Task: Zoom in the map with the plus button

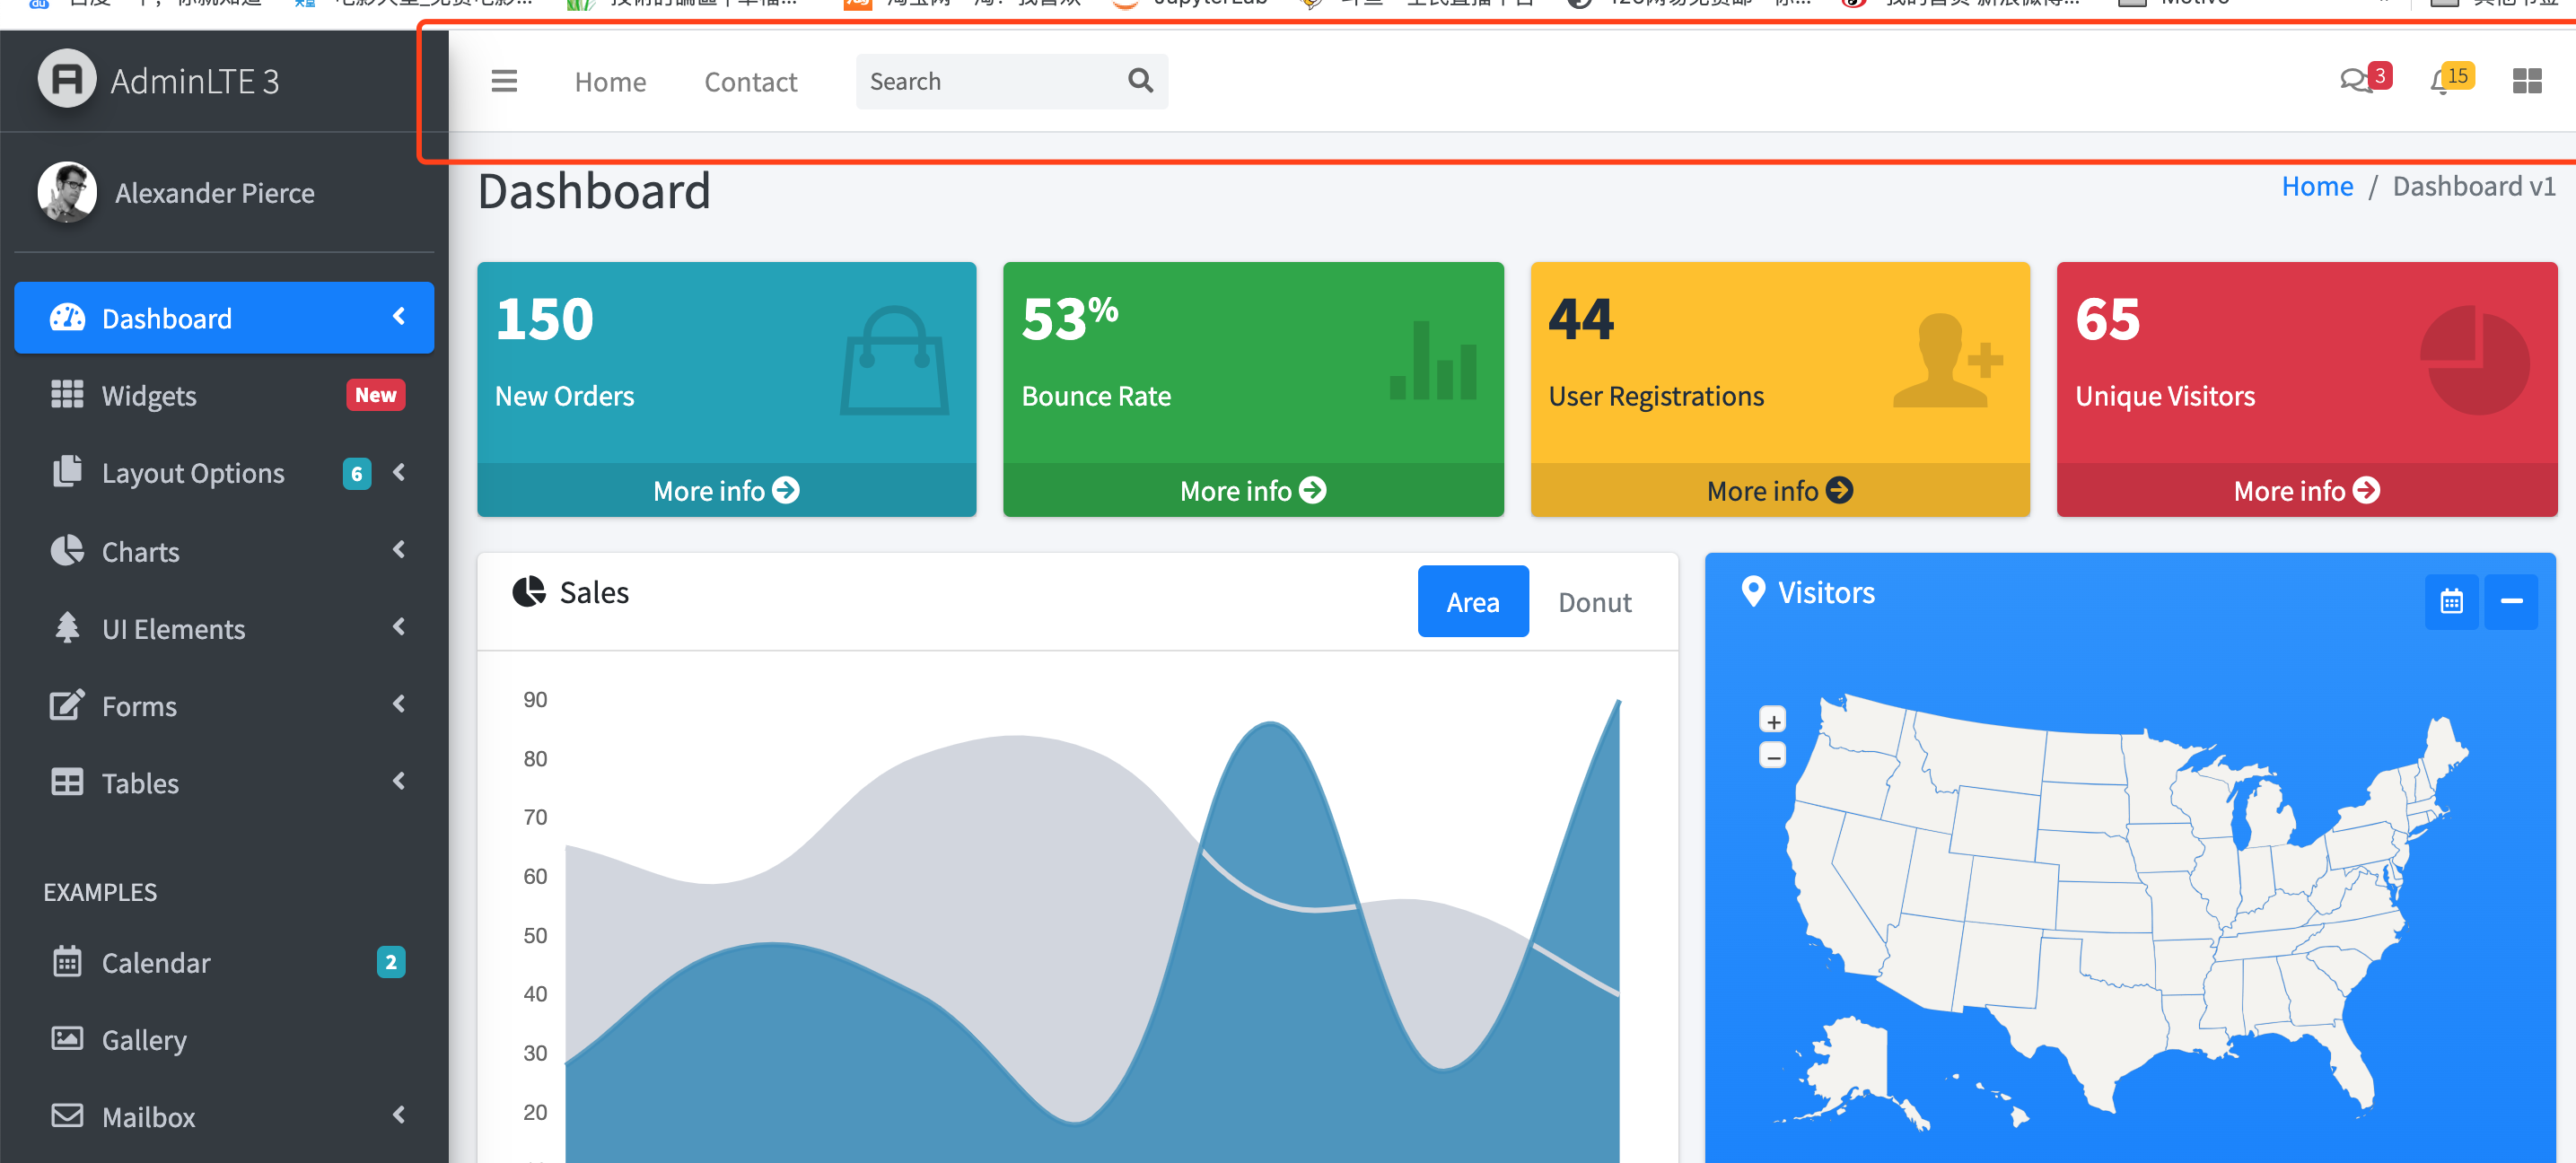Action: pos(1773,721)
